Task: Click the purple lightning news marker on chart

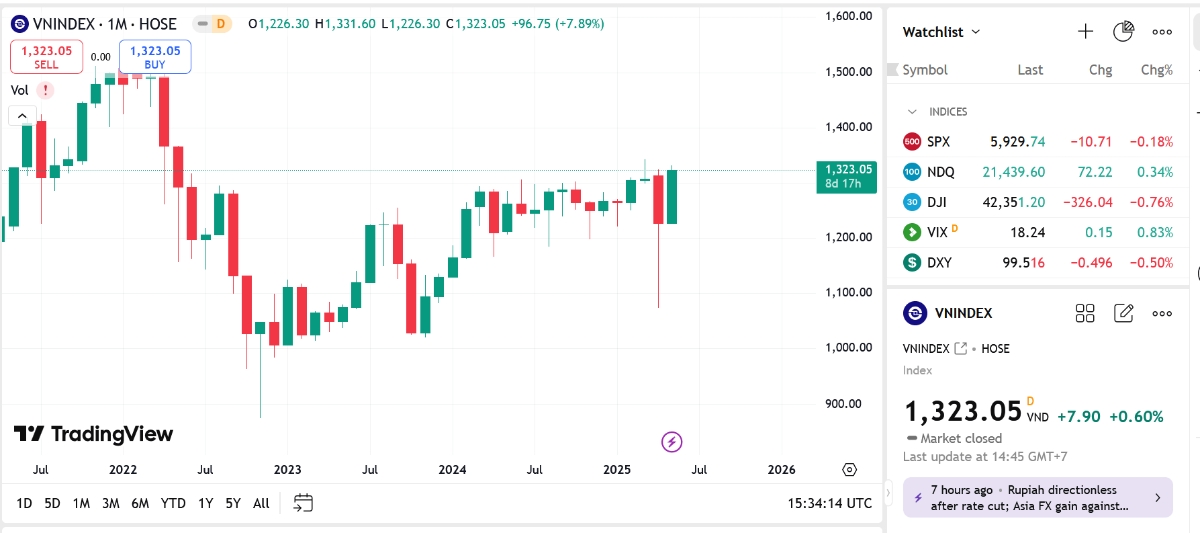Action: click(673, 441)
